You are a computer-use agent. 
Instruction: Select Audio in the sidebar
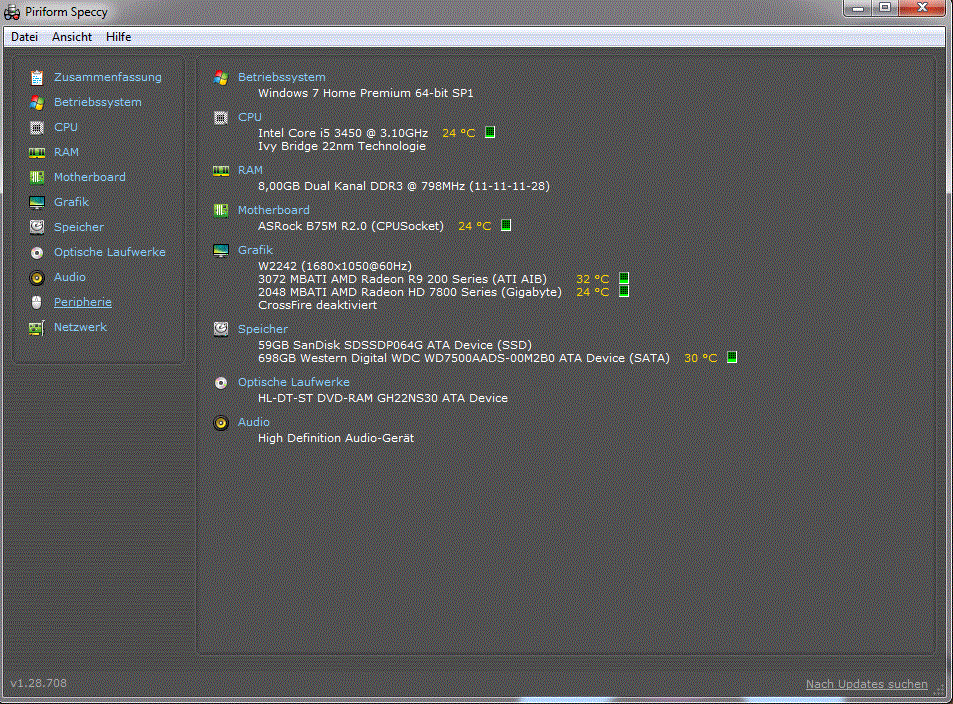point(69,277)
